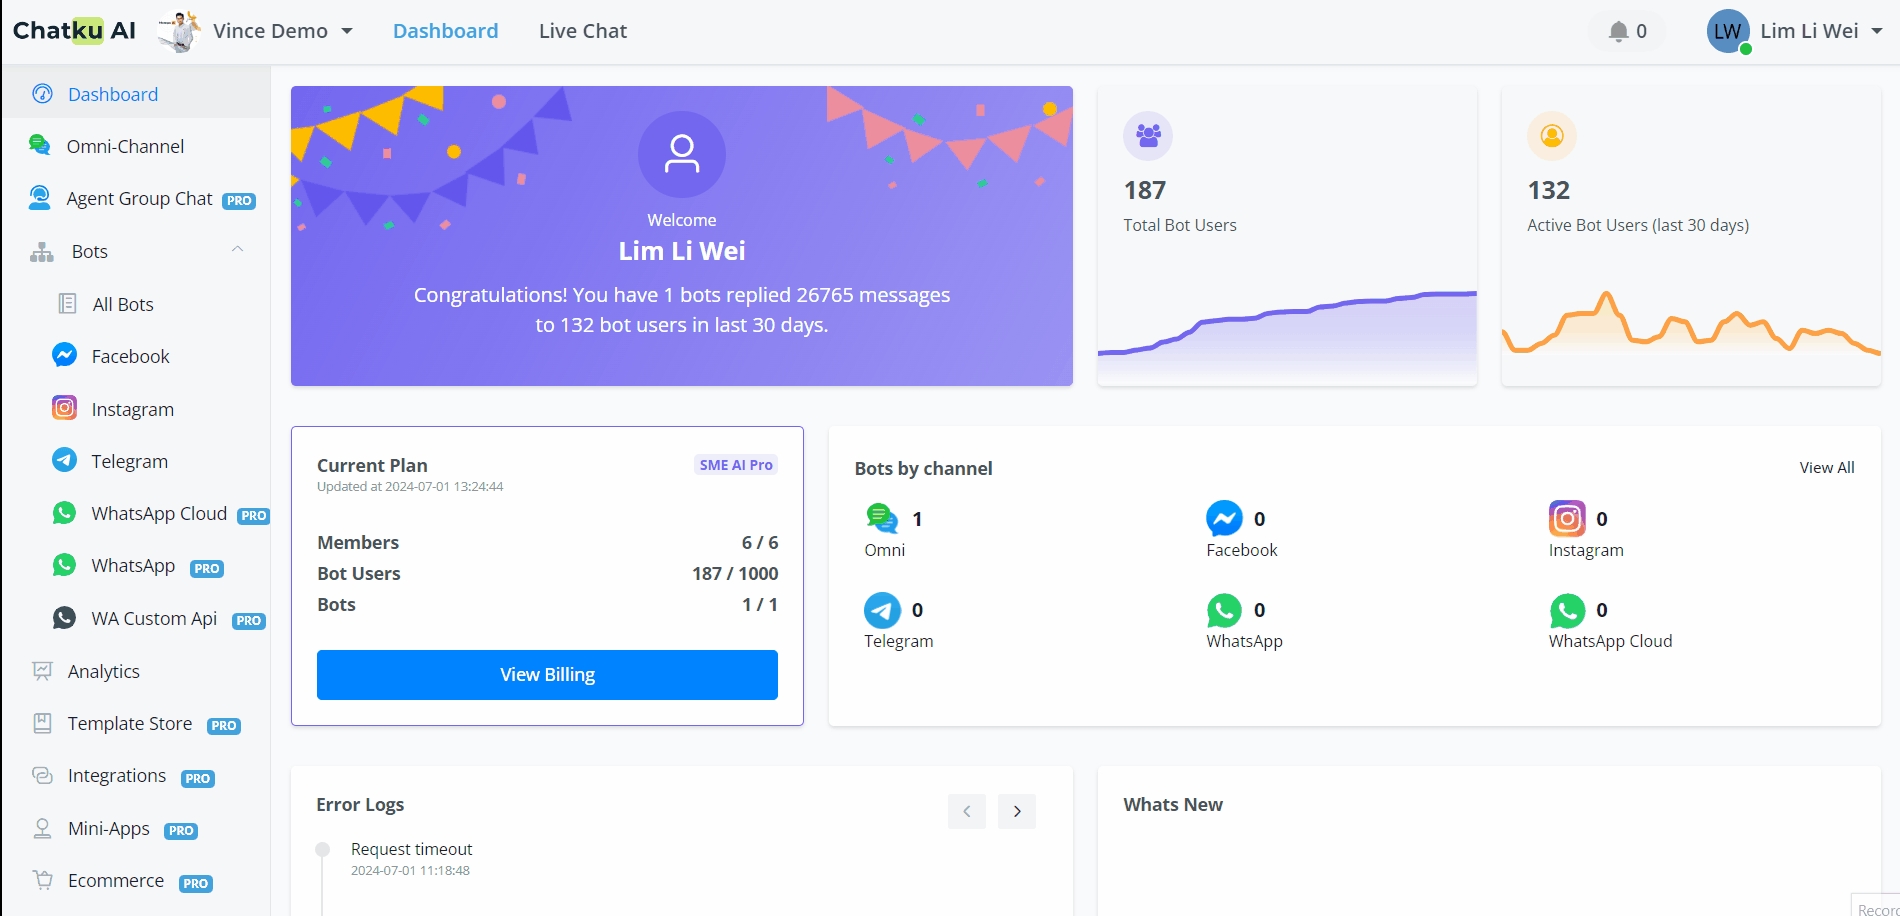Collapse the Bots section in sidebar
Image resolution: width=1900 pixels, height=916 pixels.
coord(237,250)
